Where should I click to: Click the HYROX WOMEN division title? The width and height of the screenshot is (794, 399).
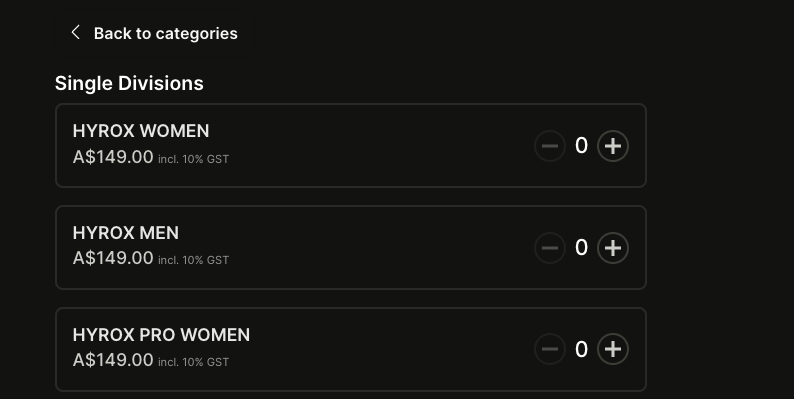pyautogui.click(x=141, y=131)
